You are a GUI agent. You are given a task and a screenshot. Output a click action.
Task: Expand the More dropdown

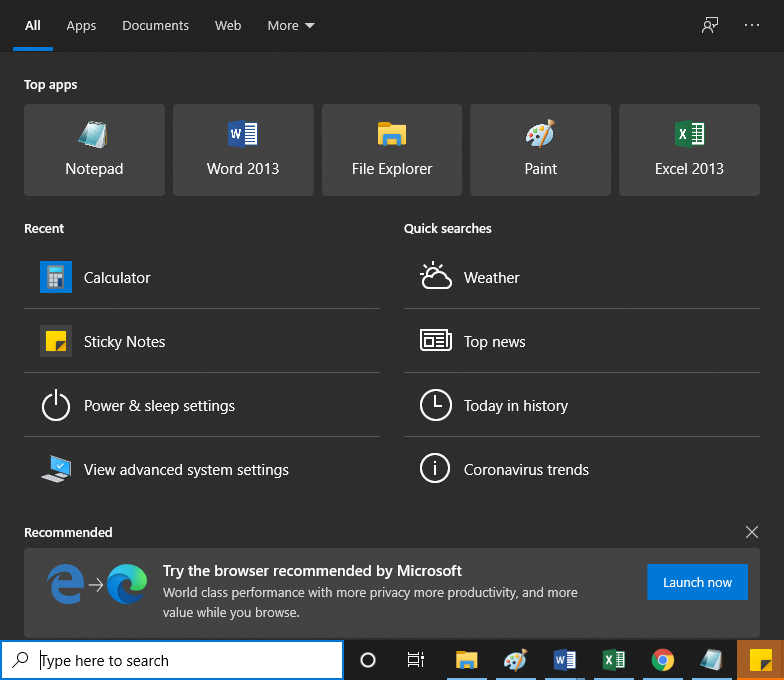click(290, 26)
